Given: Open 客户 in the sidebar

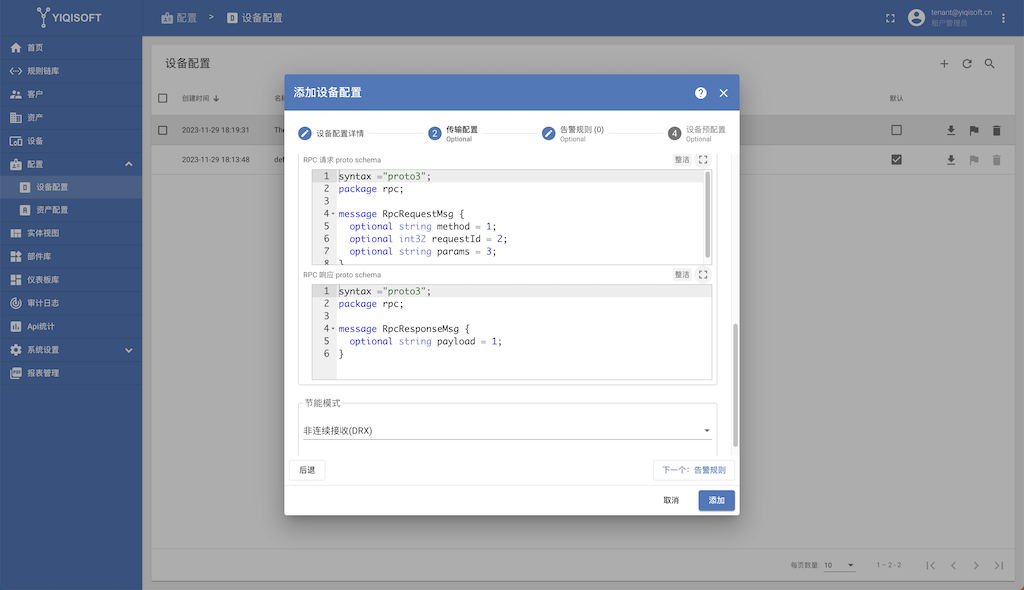Looking at the screenshot, I should (x=71, y=94).
